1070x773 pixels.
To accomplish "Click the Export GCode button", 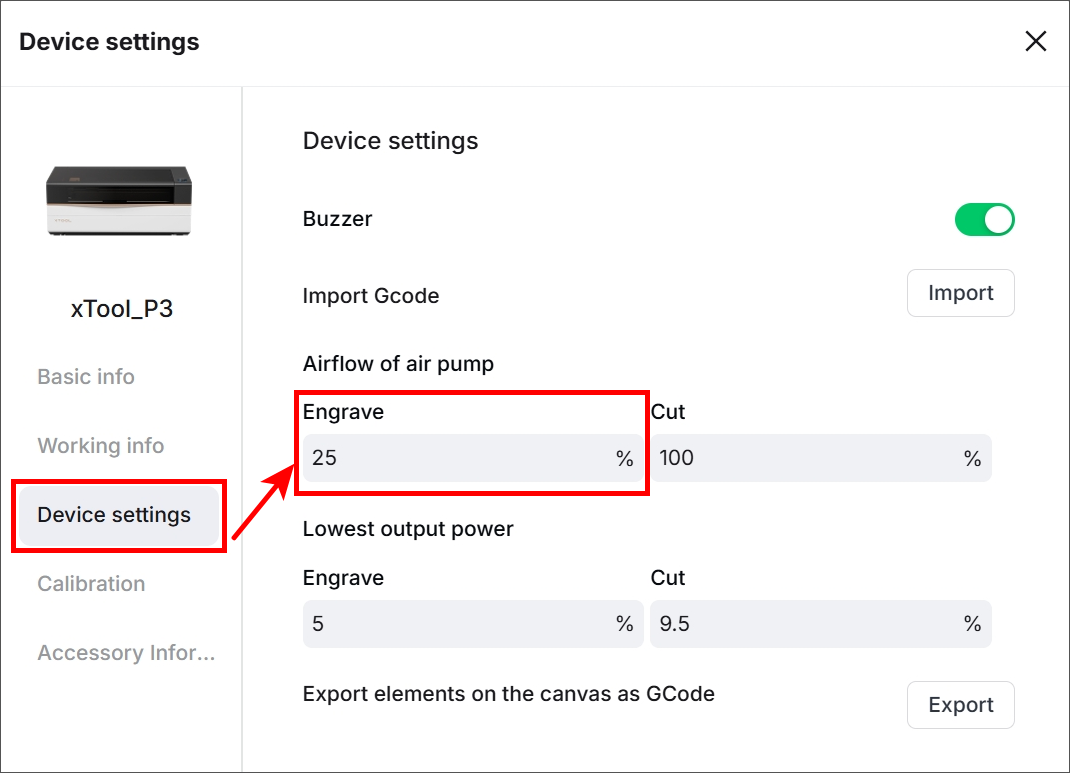I will 960,705.
